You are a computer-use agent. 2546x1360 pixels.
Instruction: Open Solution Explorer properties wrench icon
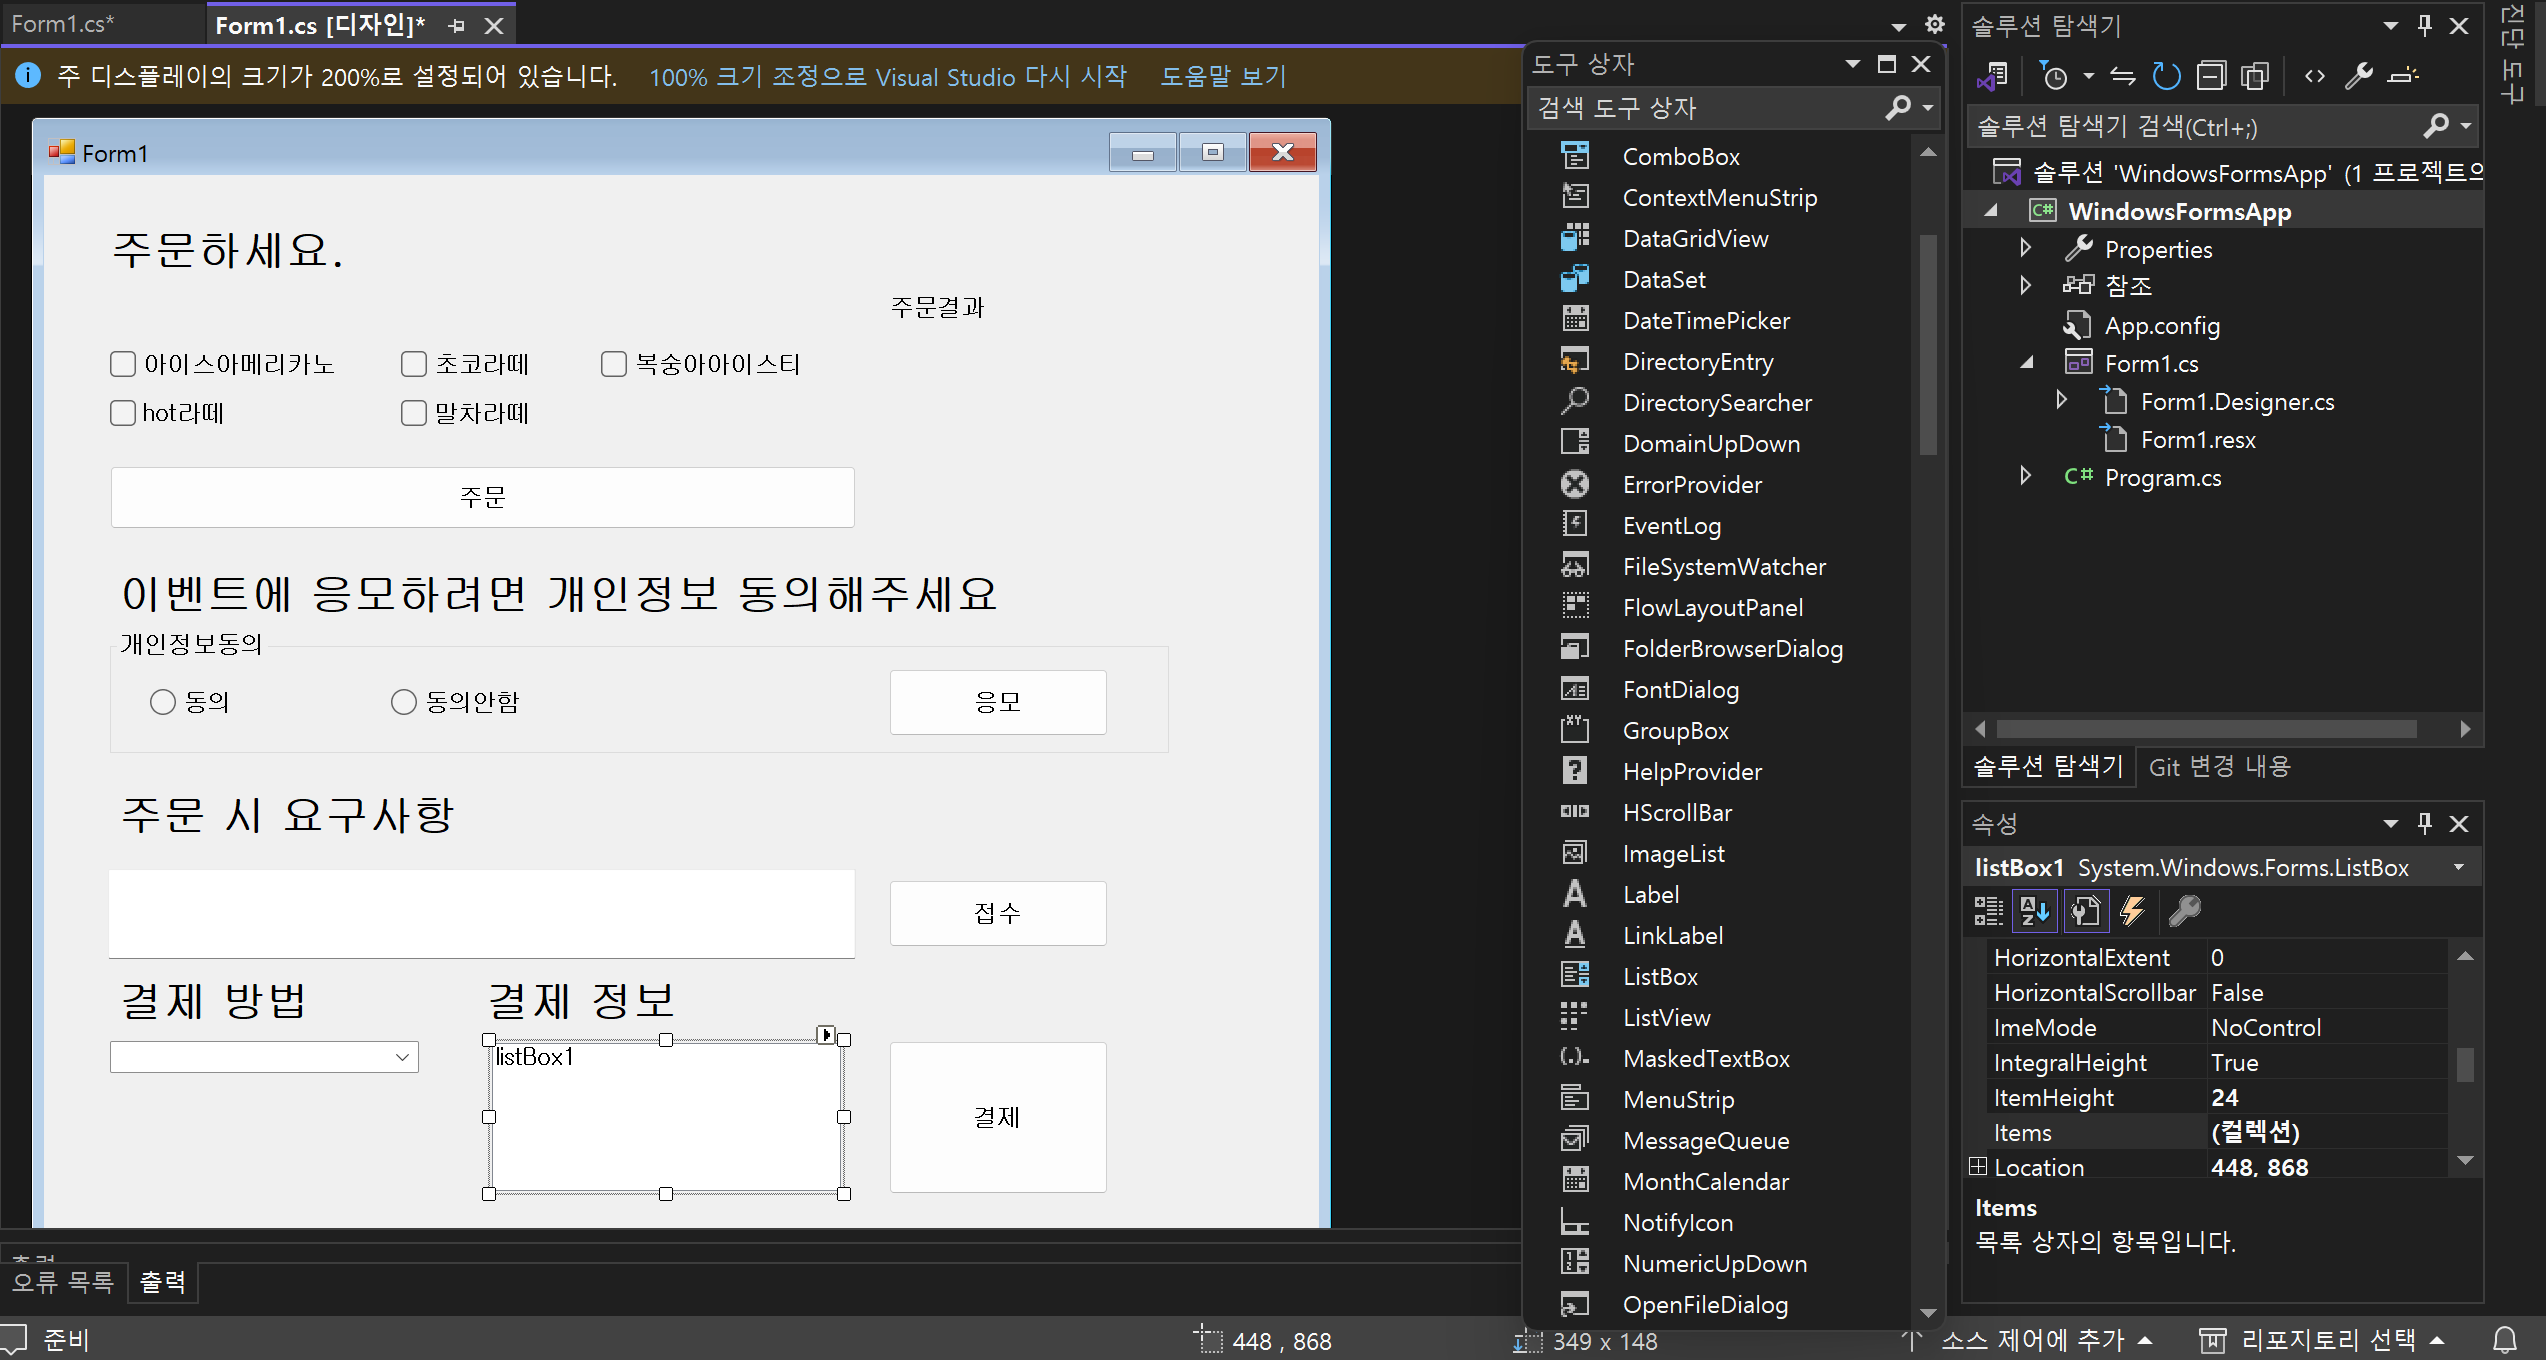(x=2359, y=76)
